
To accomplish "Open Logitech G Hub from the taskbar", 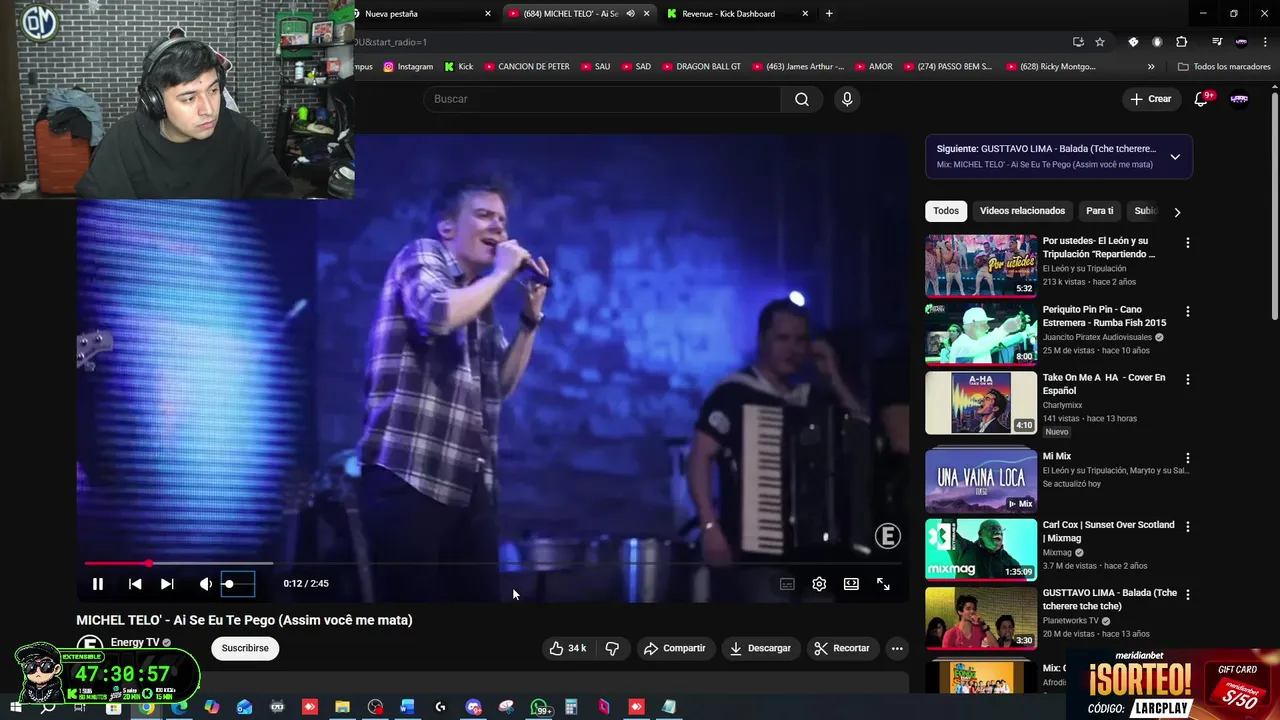I will point(440,707).
